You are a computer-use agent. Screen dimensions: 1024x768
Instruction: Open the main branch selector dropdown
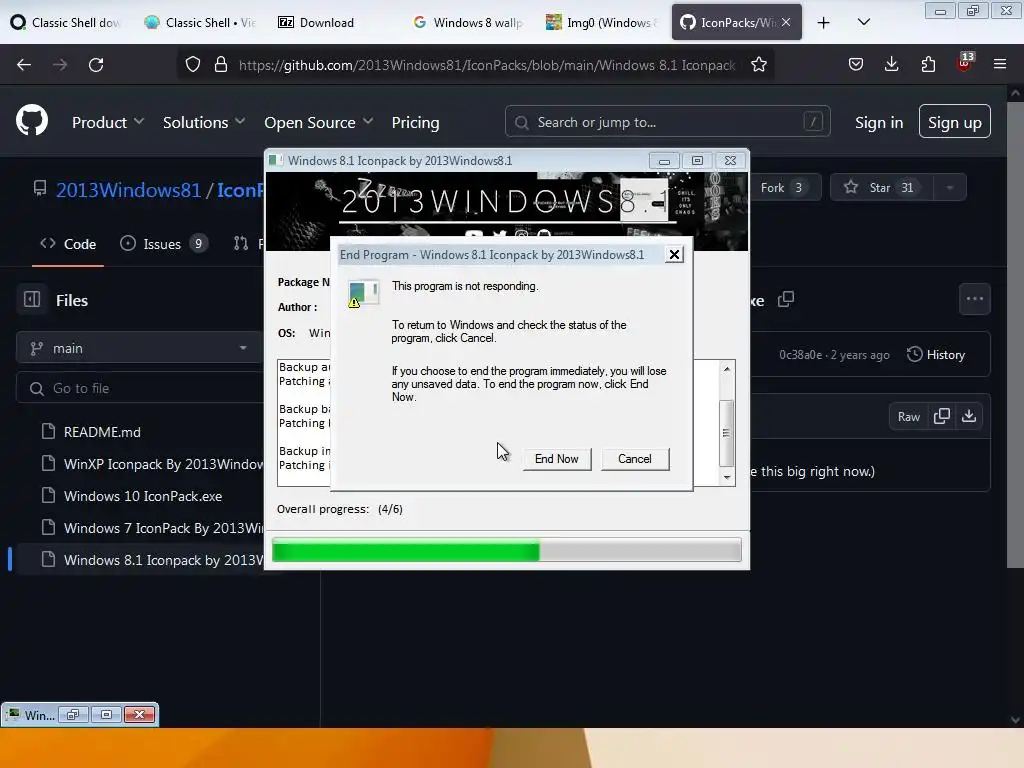click(x=140, y=348)
